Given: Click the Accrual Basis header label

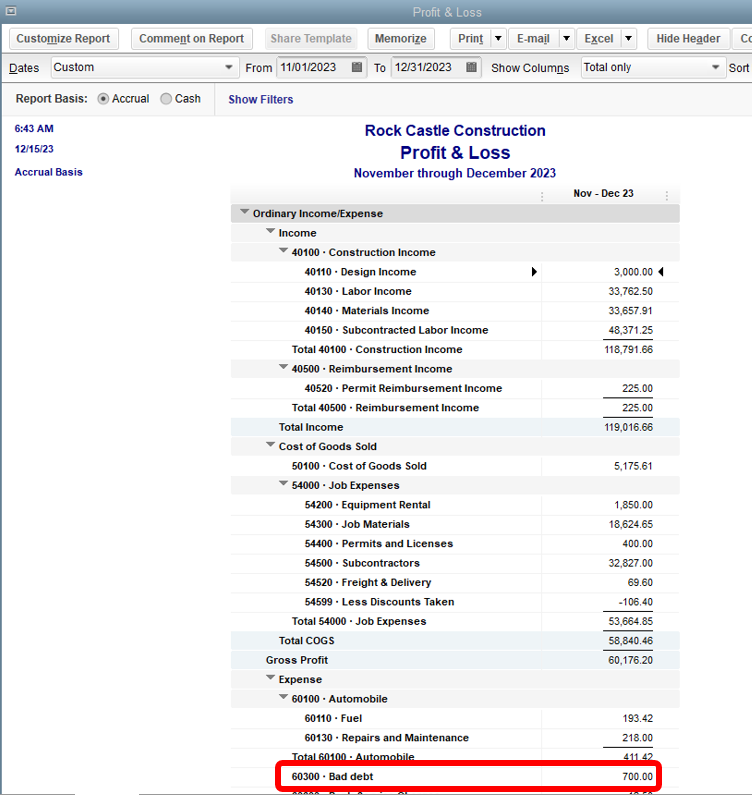Looking at the screenshot, I should [x=48, y=172].
